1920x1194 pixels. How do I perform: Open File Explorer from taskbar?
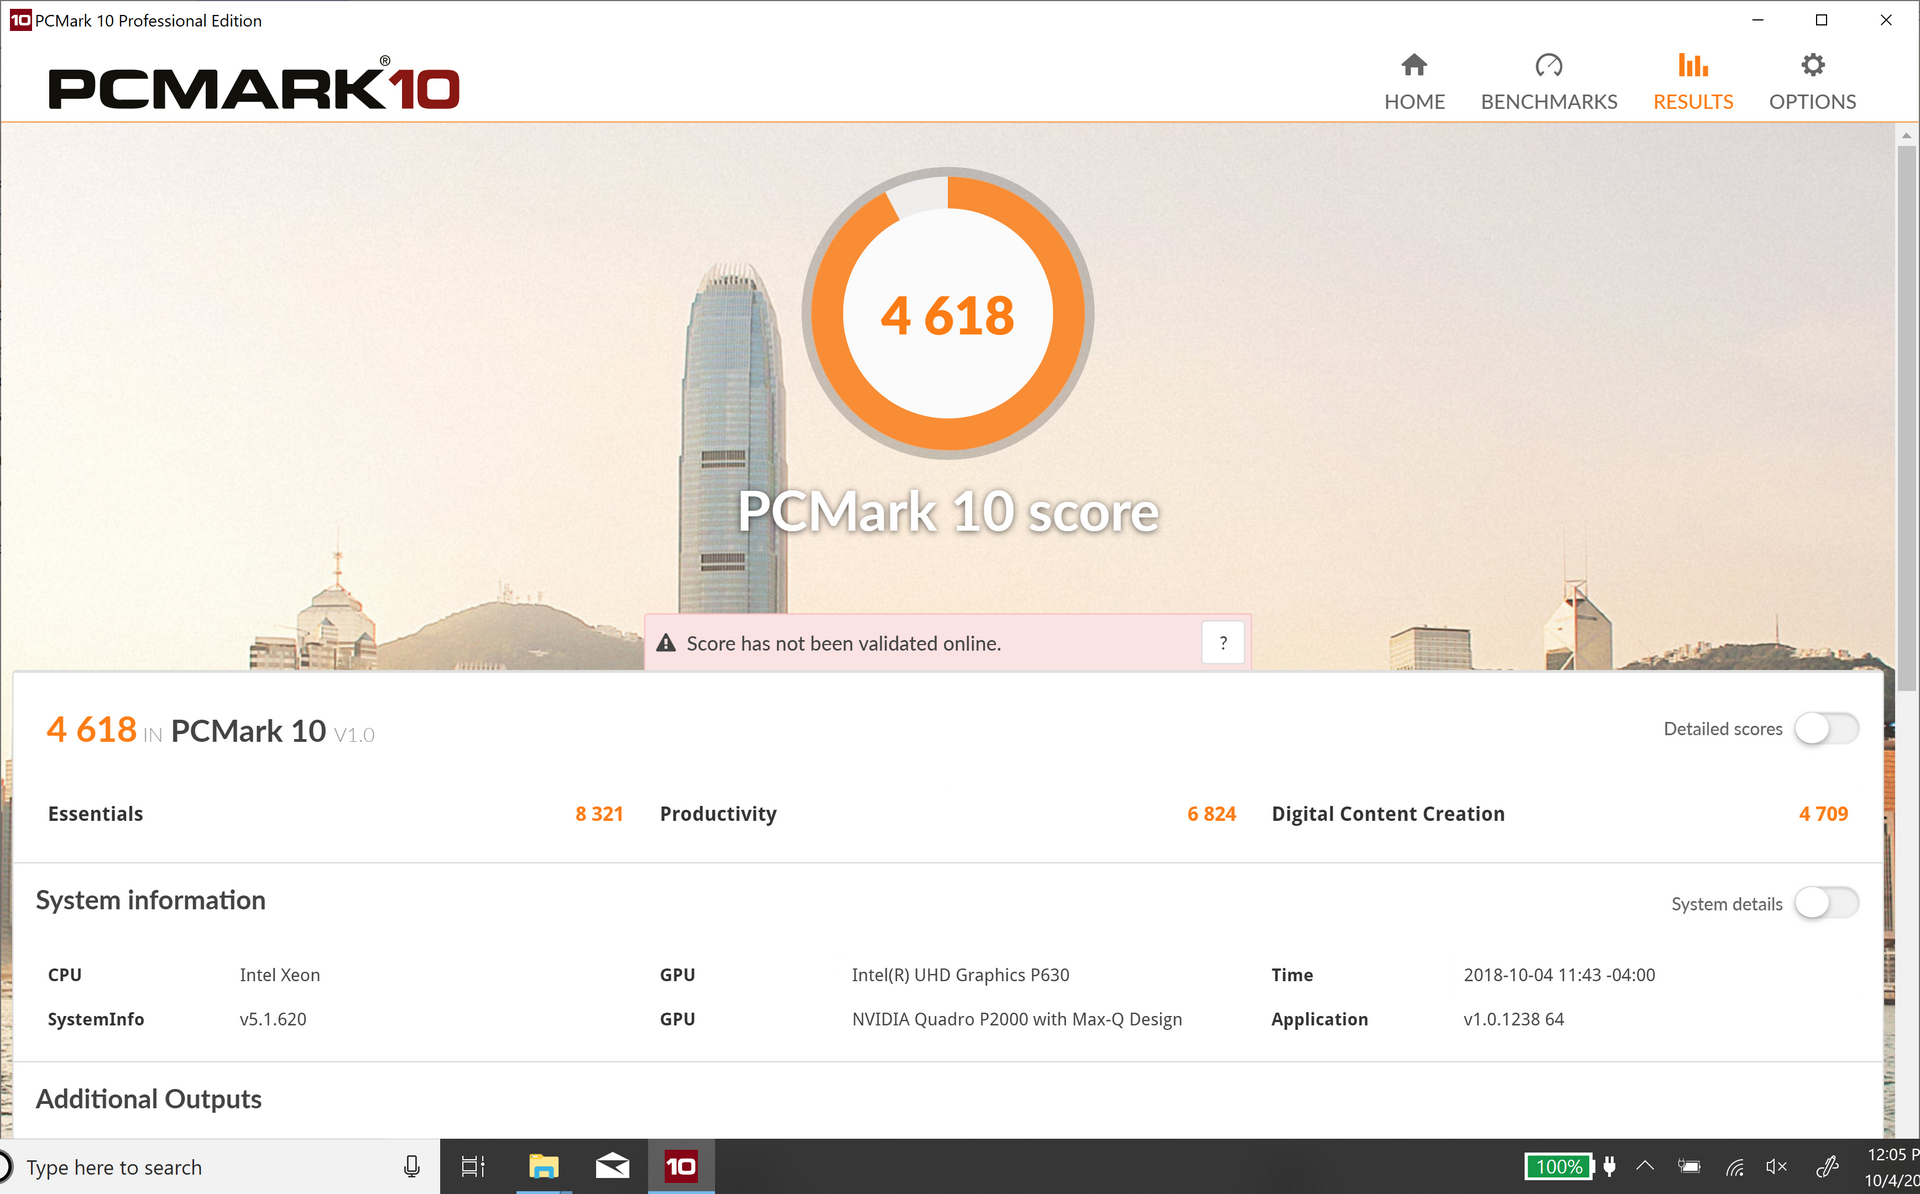coord(543,1167)
